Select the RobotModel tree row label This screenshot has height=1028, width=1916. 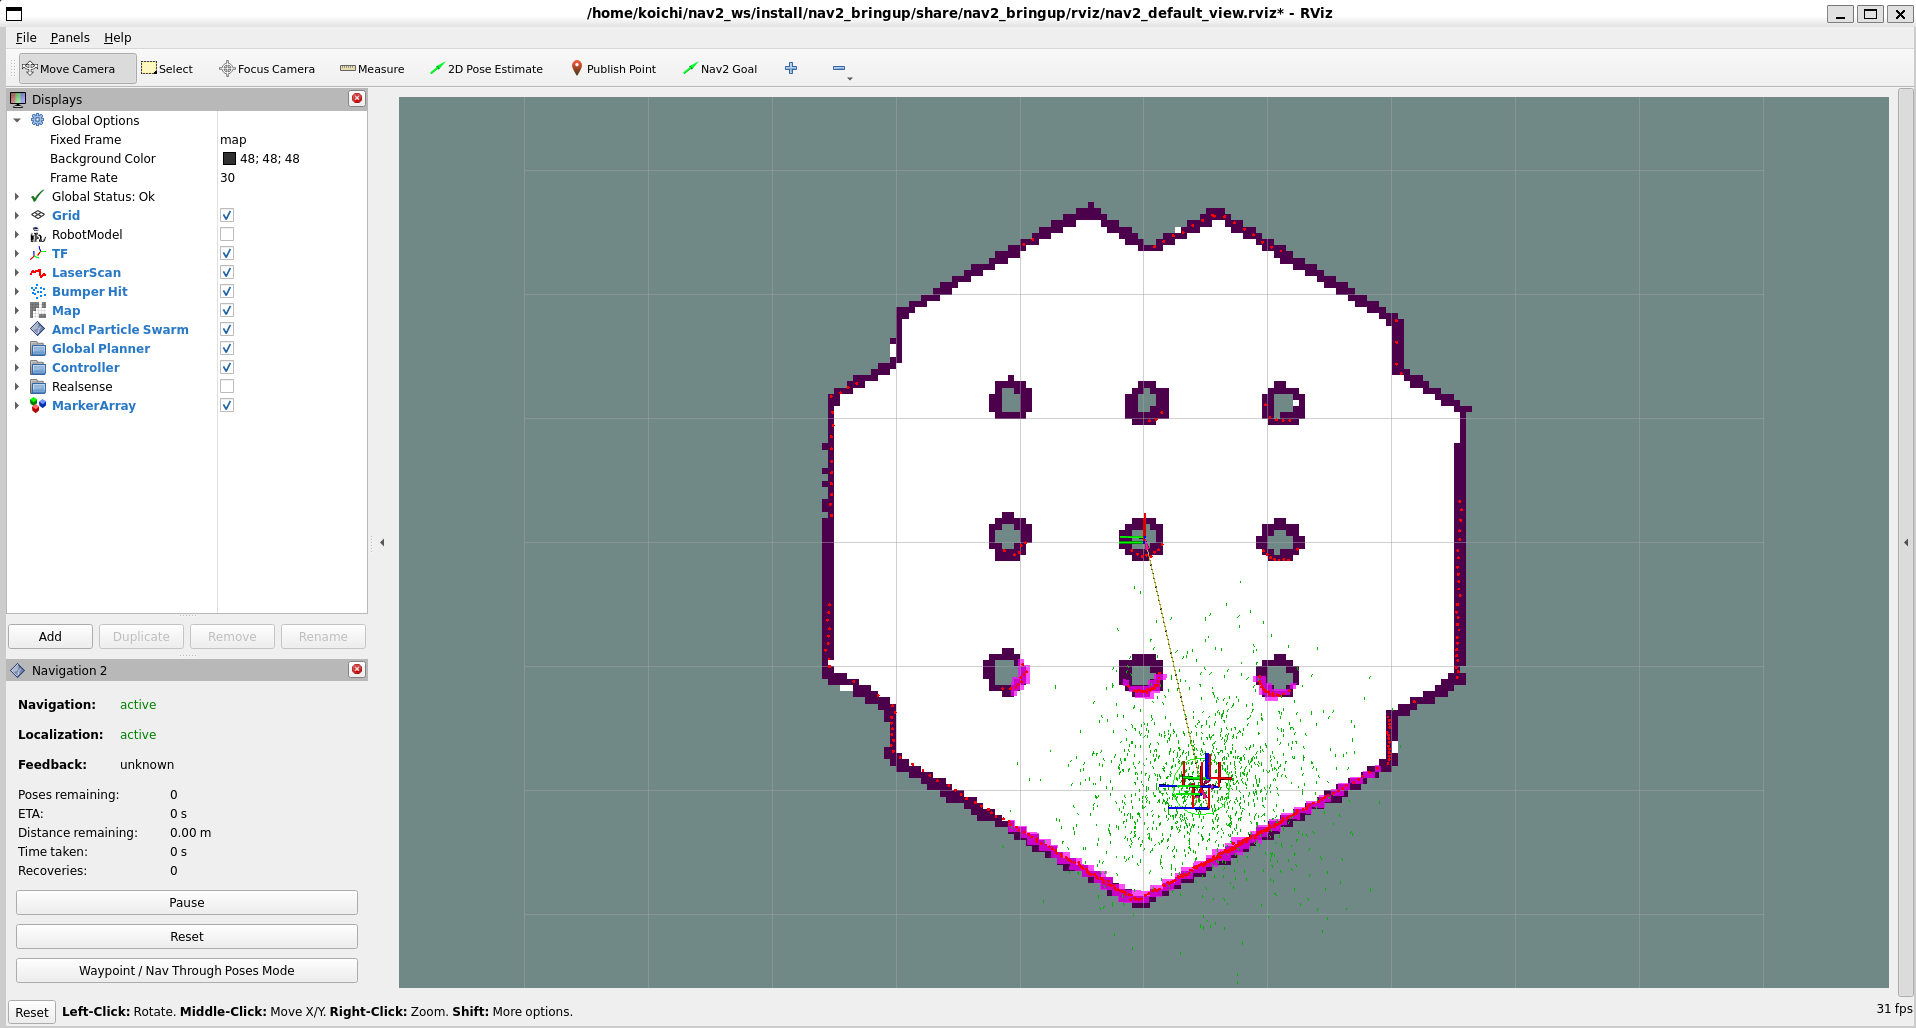87,234
